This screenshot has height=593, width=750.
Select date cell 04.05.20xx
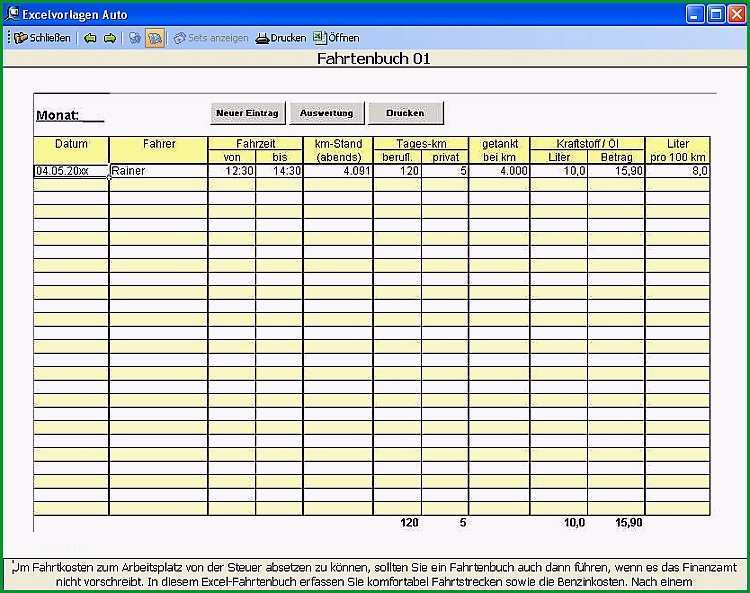click(x=71, y=171)
